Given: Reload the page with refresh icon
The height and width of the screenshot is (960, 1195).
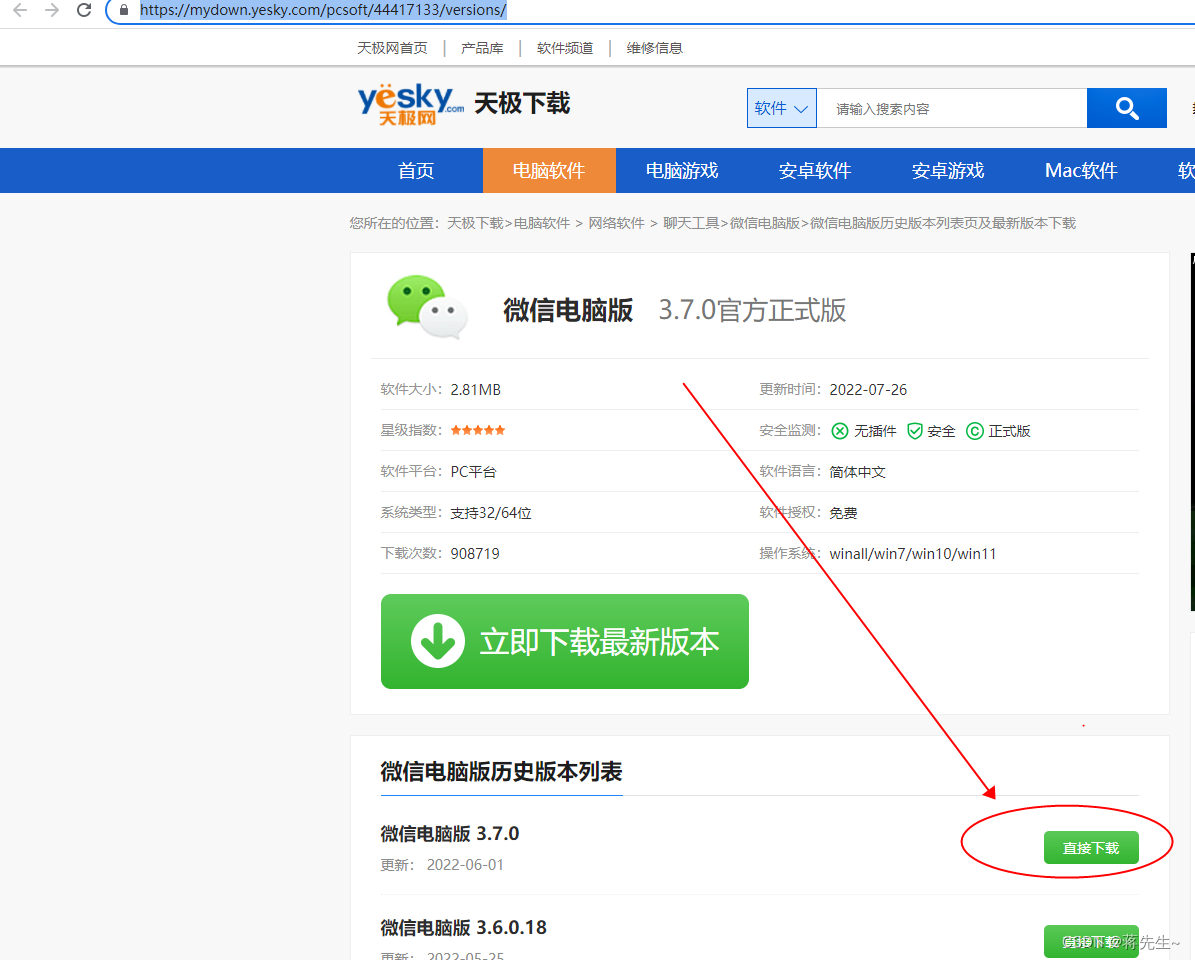Looking at the screenshot, I should pyautogui.click(x=84, y=10).
